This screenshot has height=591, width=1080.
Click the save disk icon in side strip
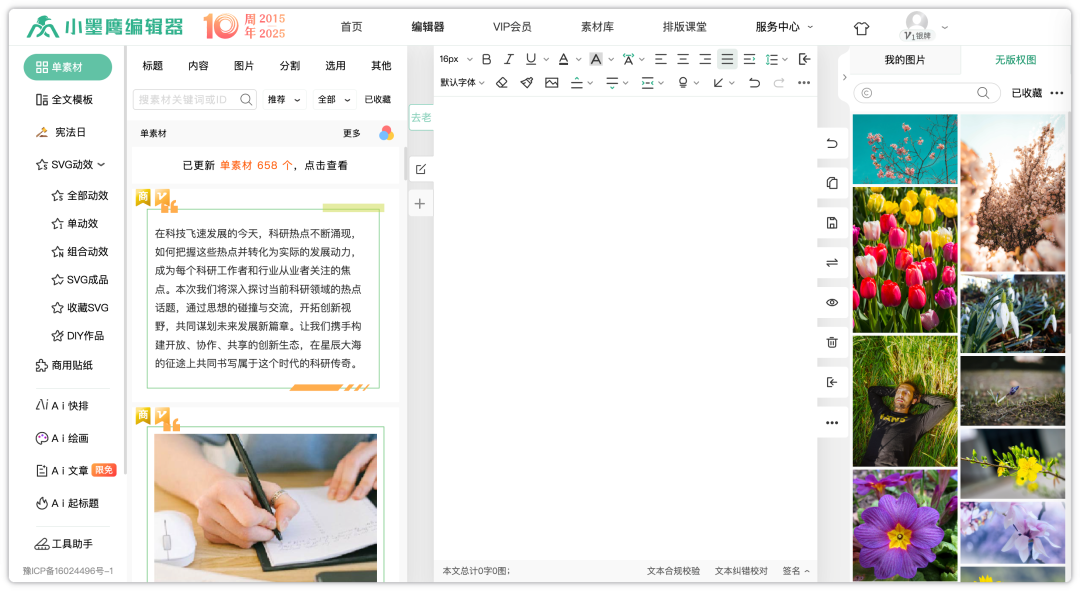click(x=832, y=223)
